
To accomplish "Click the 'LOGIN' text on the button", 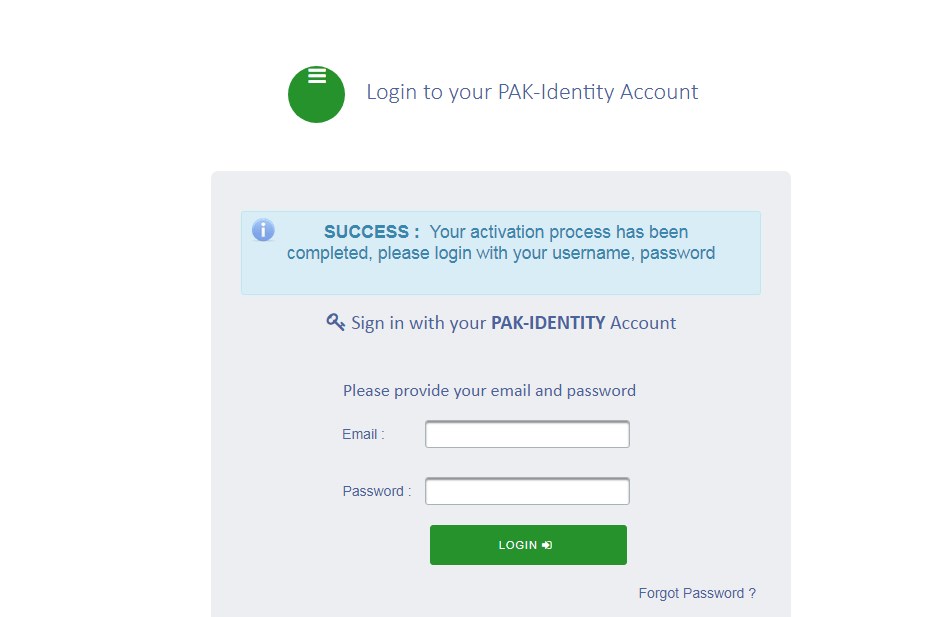I will [x=518, y=545].
